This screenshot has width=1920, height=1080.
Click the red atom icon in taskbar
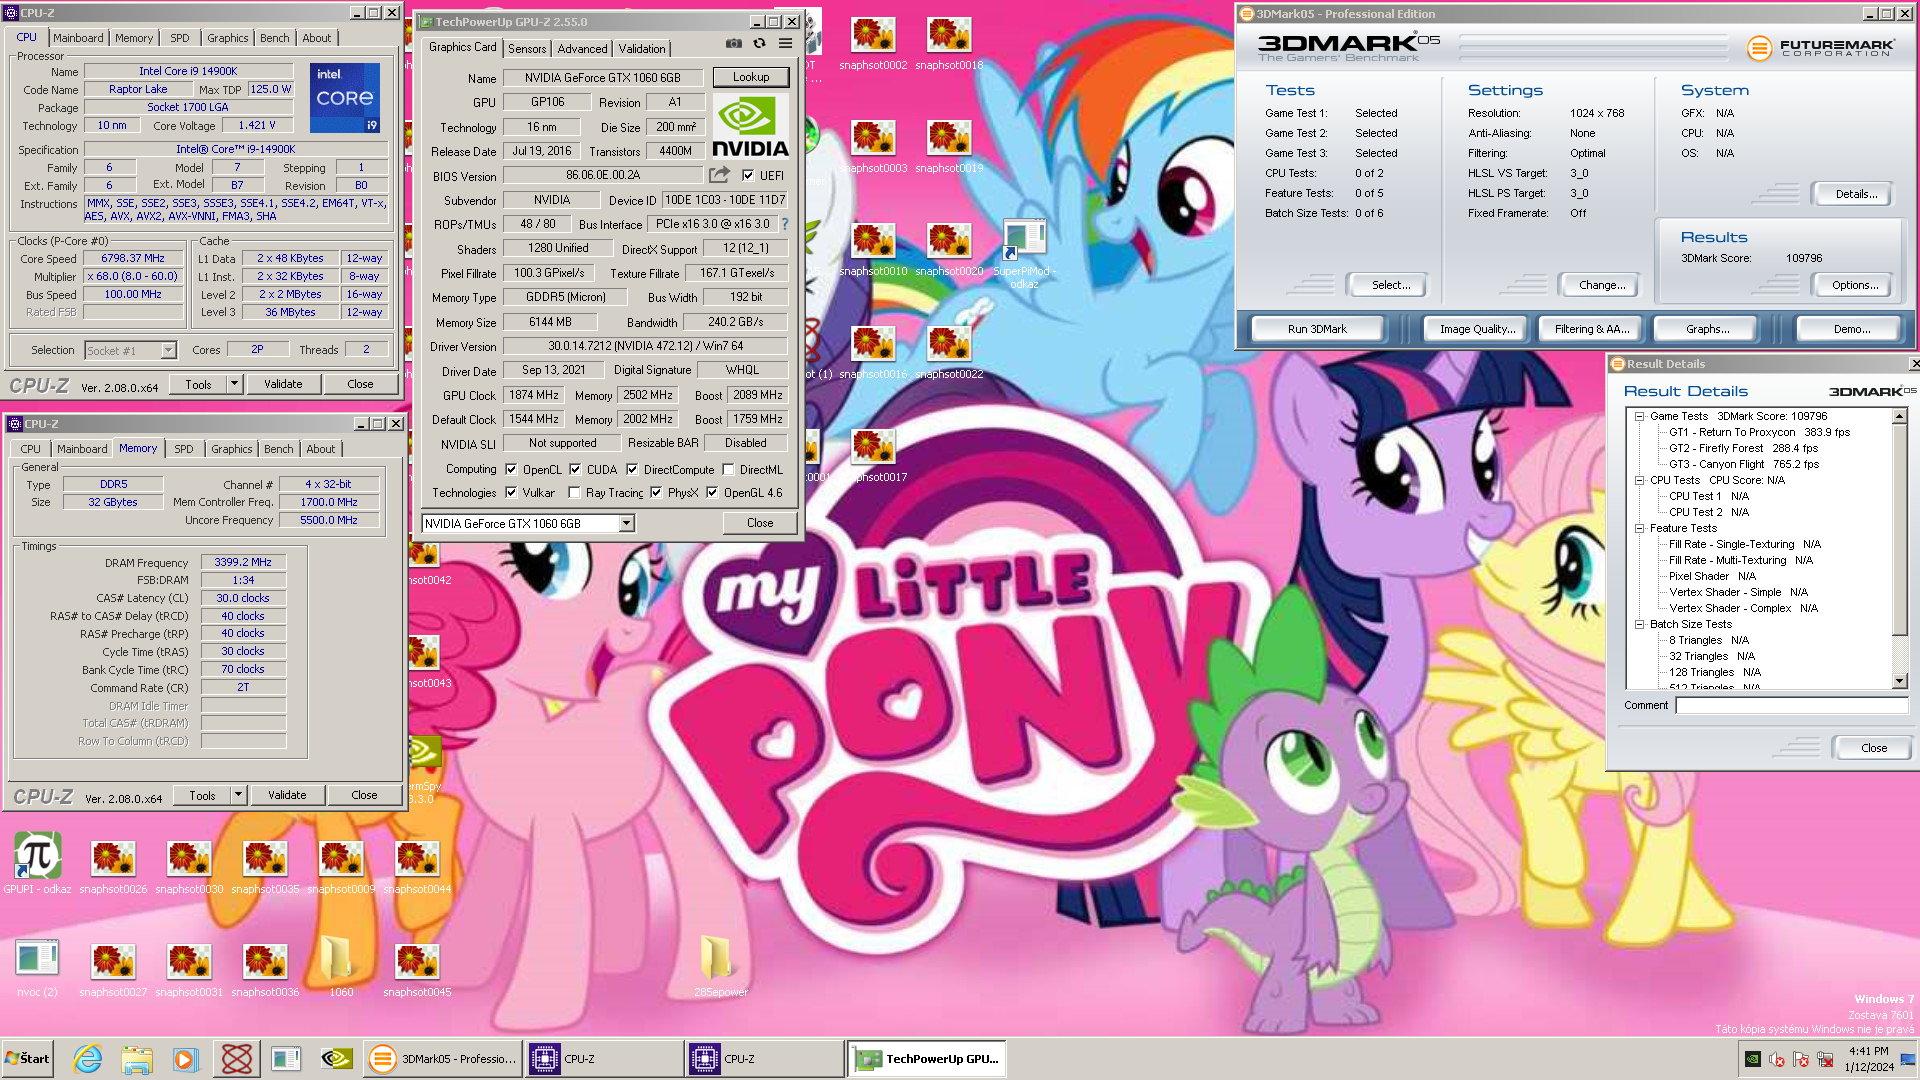point(237,1058)
